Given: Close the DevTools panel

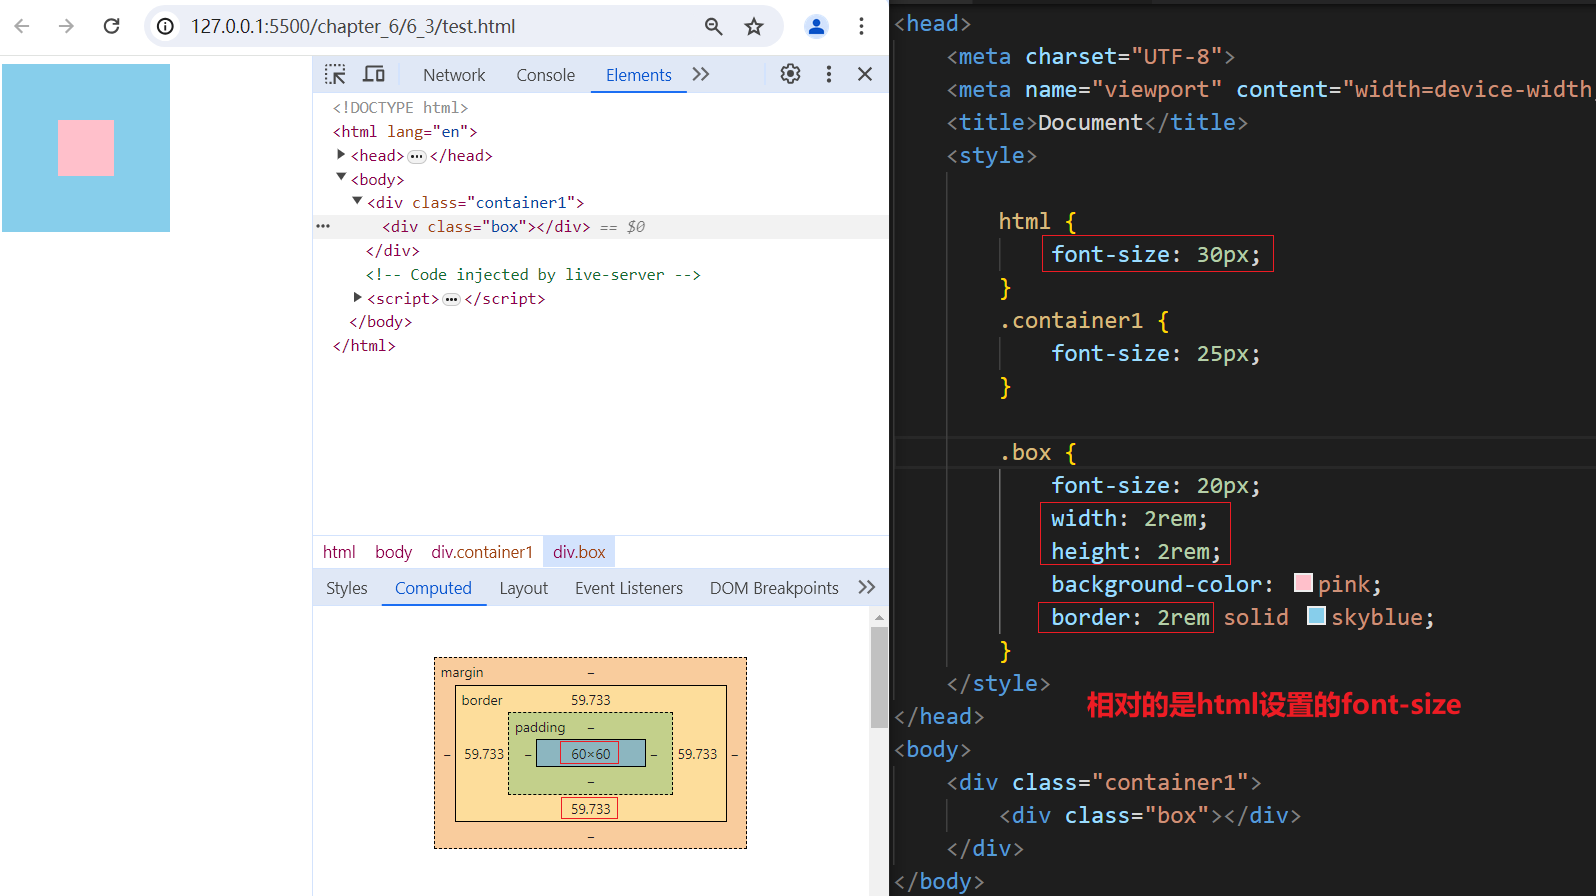Looking at the screenshot, I should 865,74.
